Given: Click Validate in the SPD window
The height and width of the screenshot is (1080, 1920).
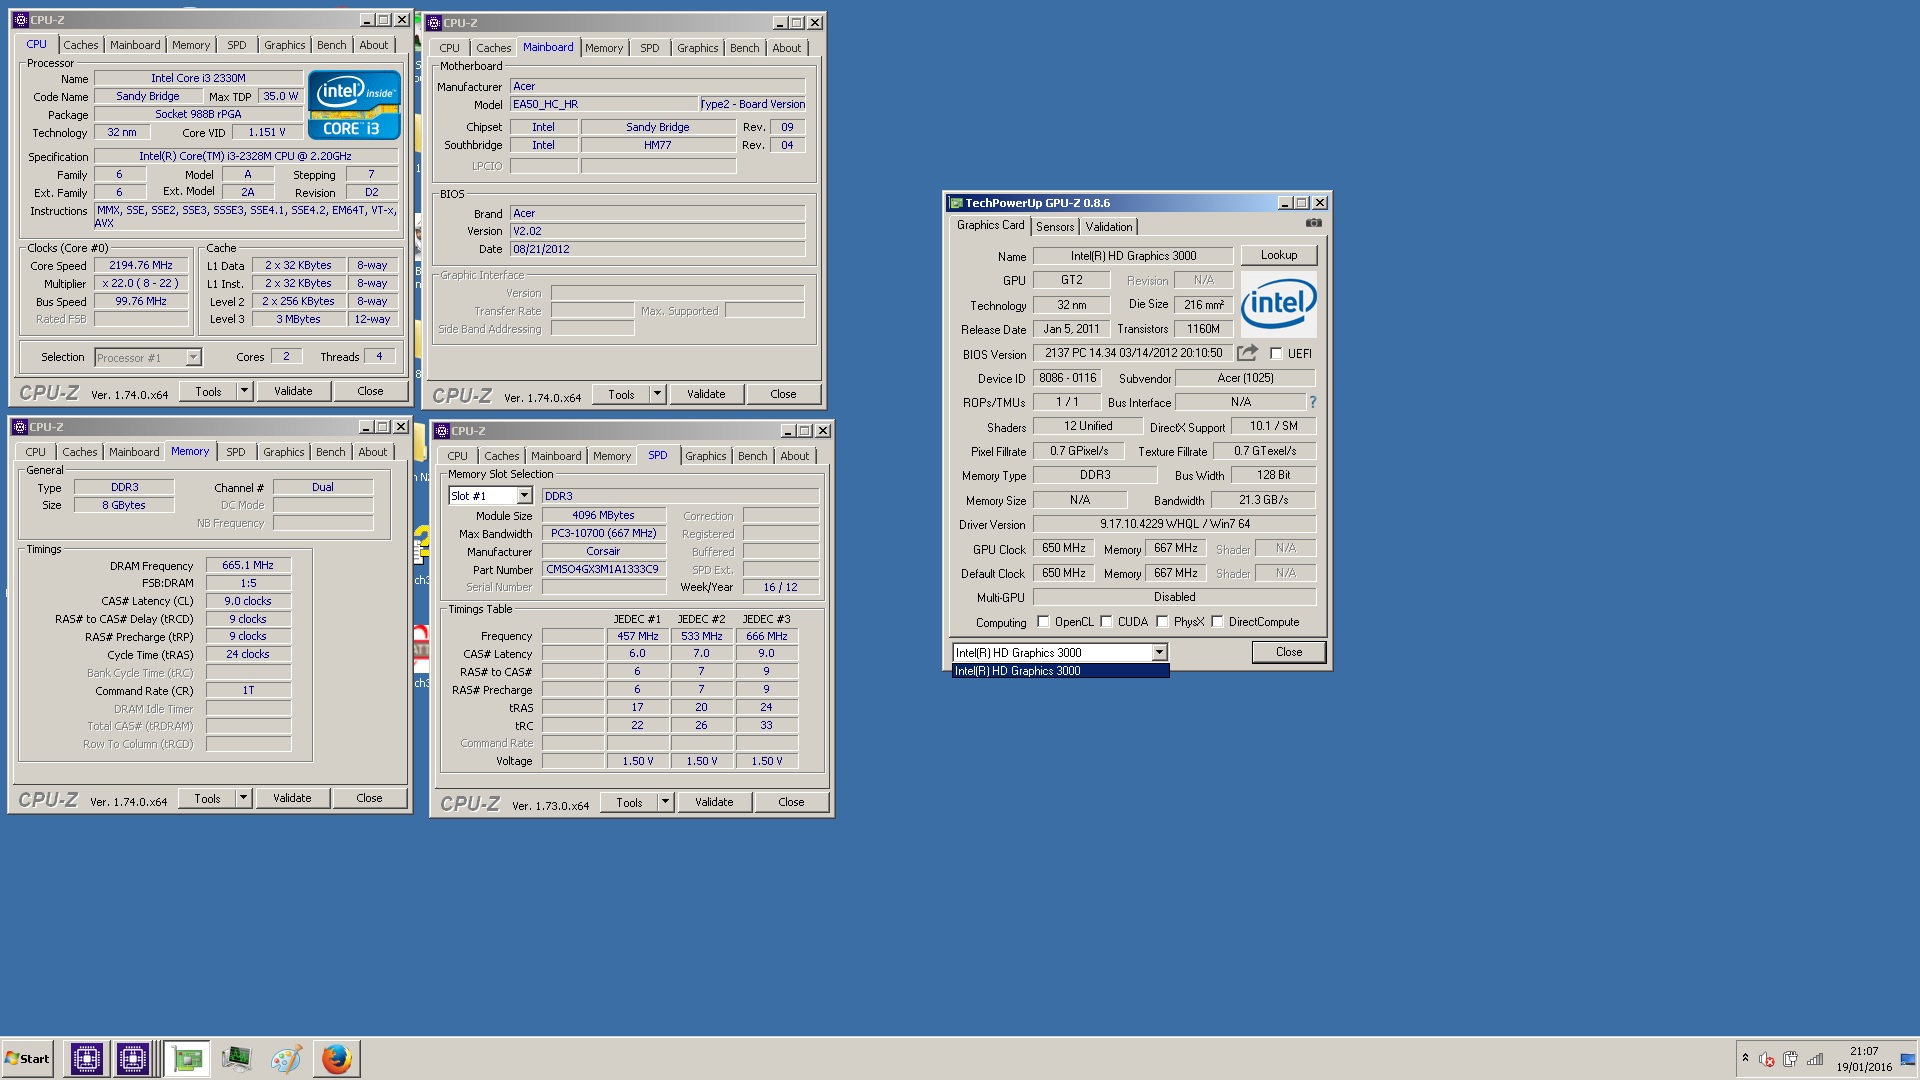Looking at the screenshot, I should click(x=714, y=802).
